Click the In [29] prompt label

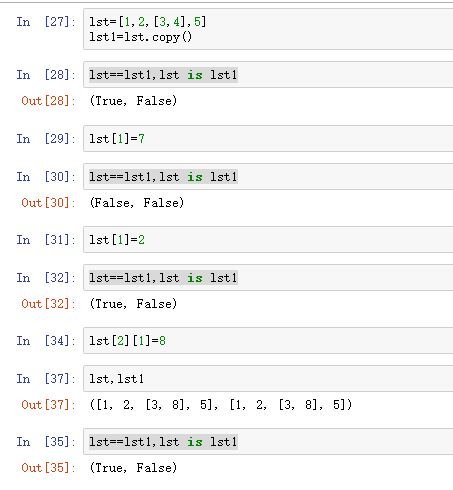click(x=46, y=139)
